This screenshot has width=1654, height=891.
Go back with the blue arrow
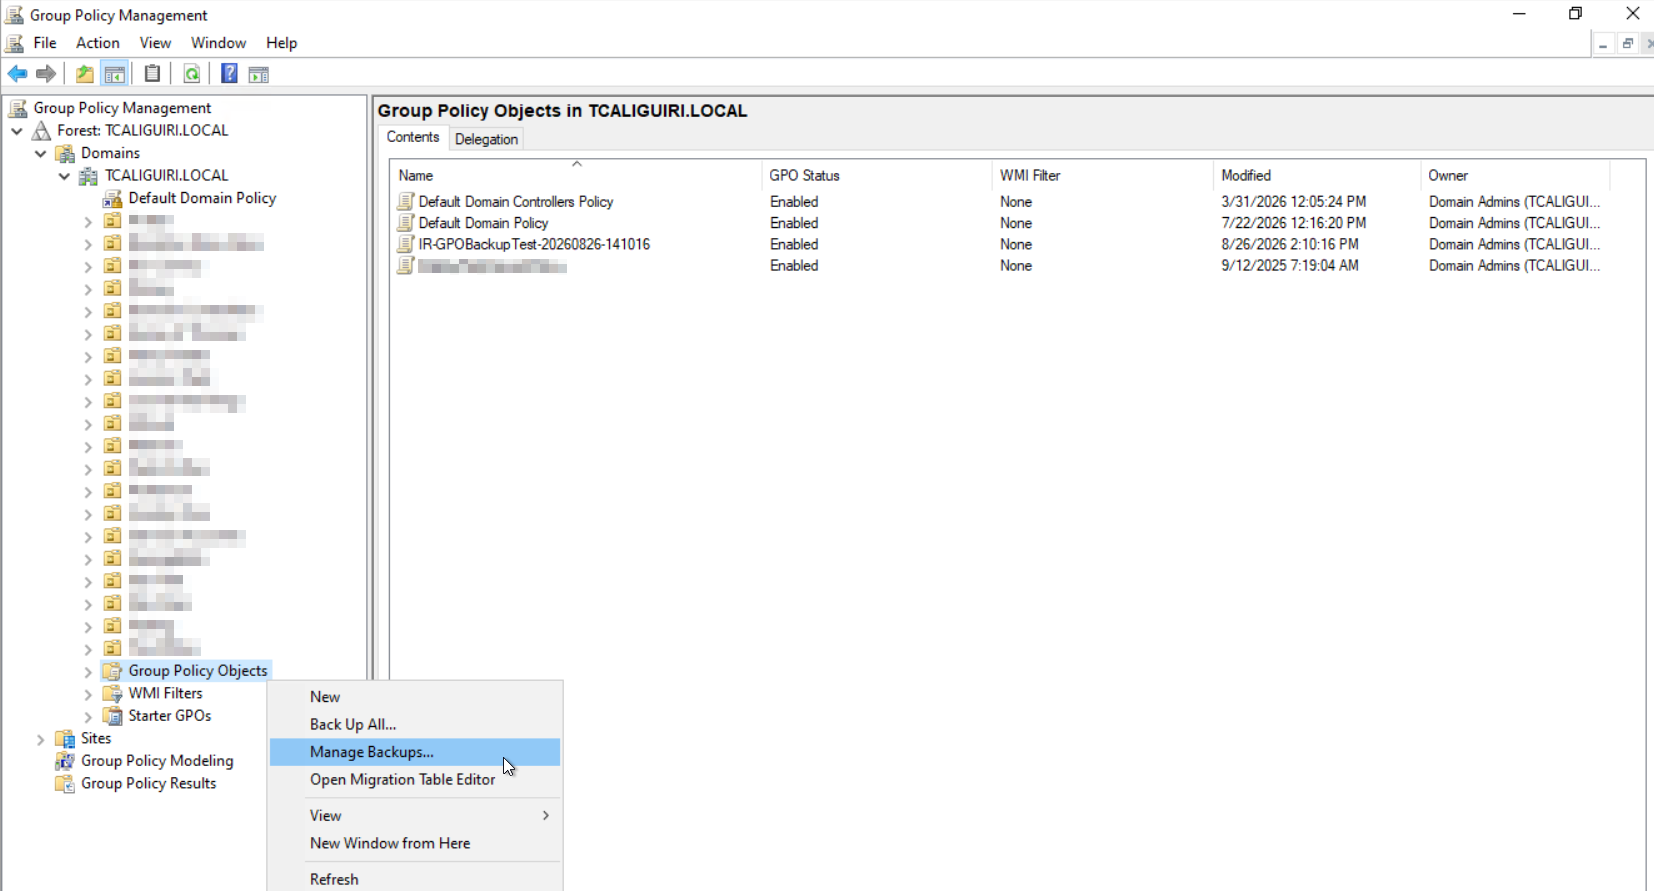[x=17, y=74]
